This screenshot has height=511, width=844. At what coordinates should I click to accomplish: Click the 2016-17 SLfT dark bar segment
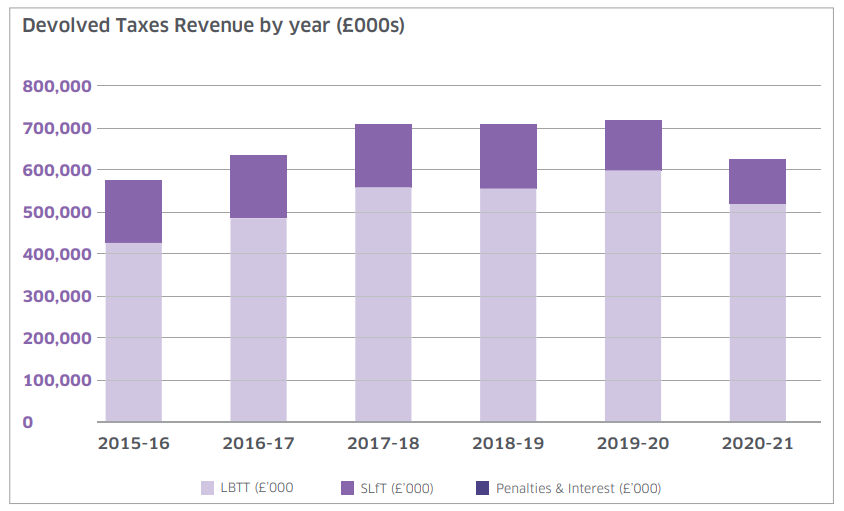point(258,187)
